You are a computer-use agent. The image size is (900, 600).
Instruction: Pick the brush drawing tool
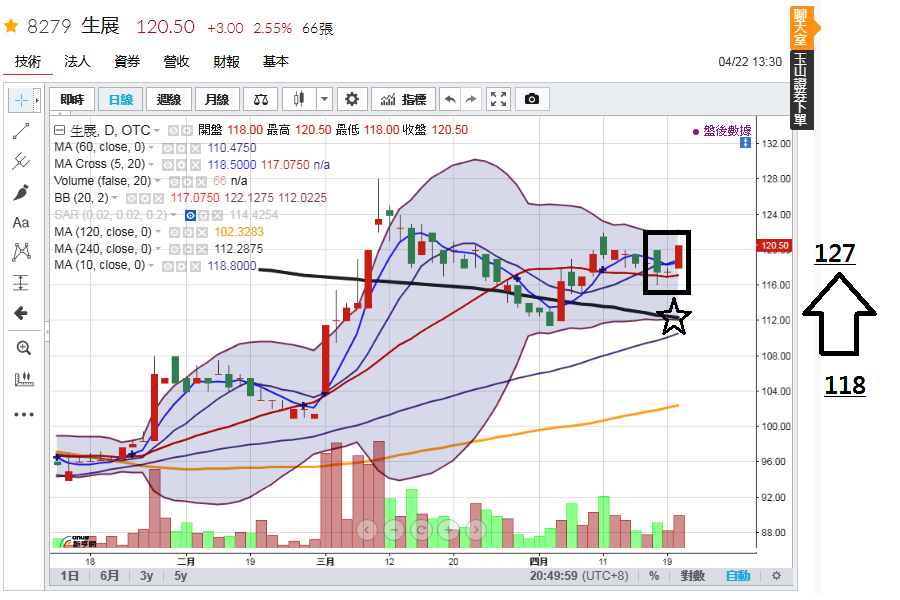click(x=21, y=192)
